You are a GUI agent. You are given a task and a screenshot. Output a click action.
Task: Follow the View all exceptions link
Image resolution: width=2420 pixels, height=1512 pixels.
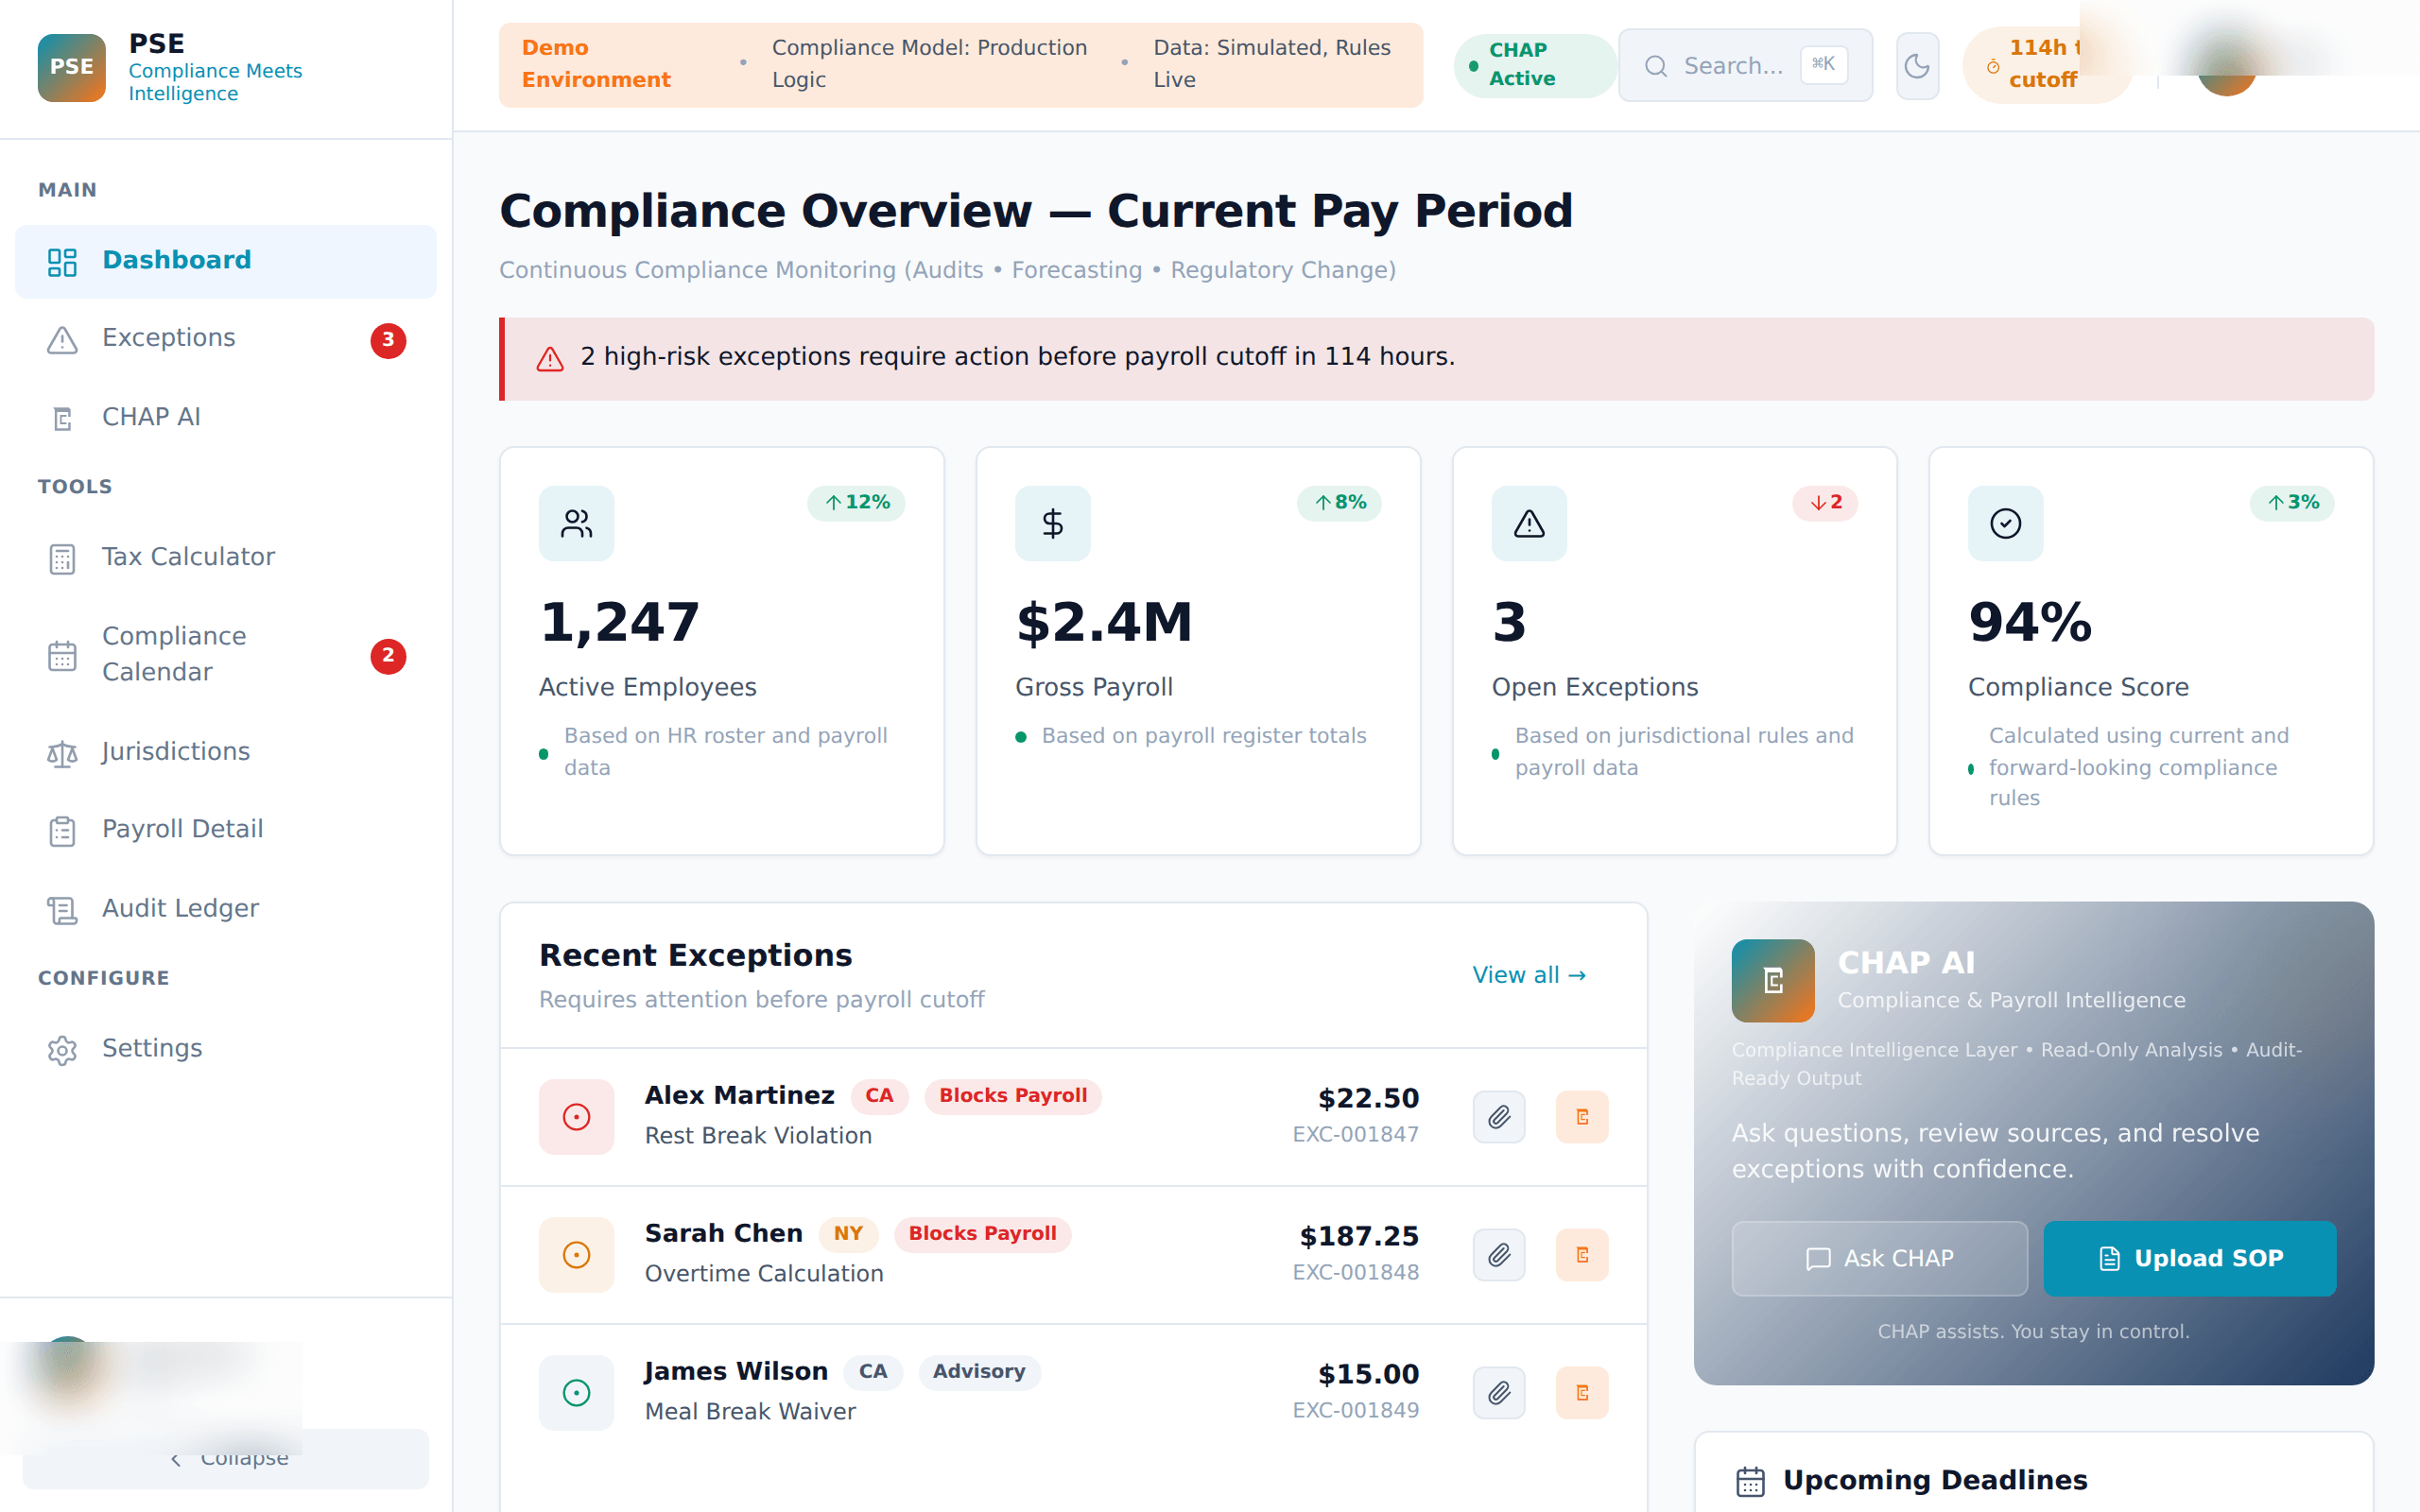point(1529,974)
